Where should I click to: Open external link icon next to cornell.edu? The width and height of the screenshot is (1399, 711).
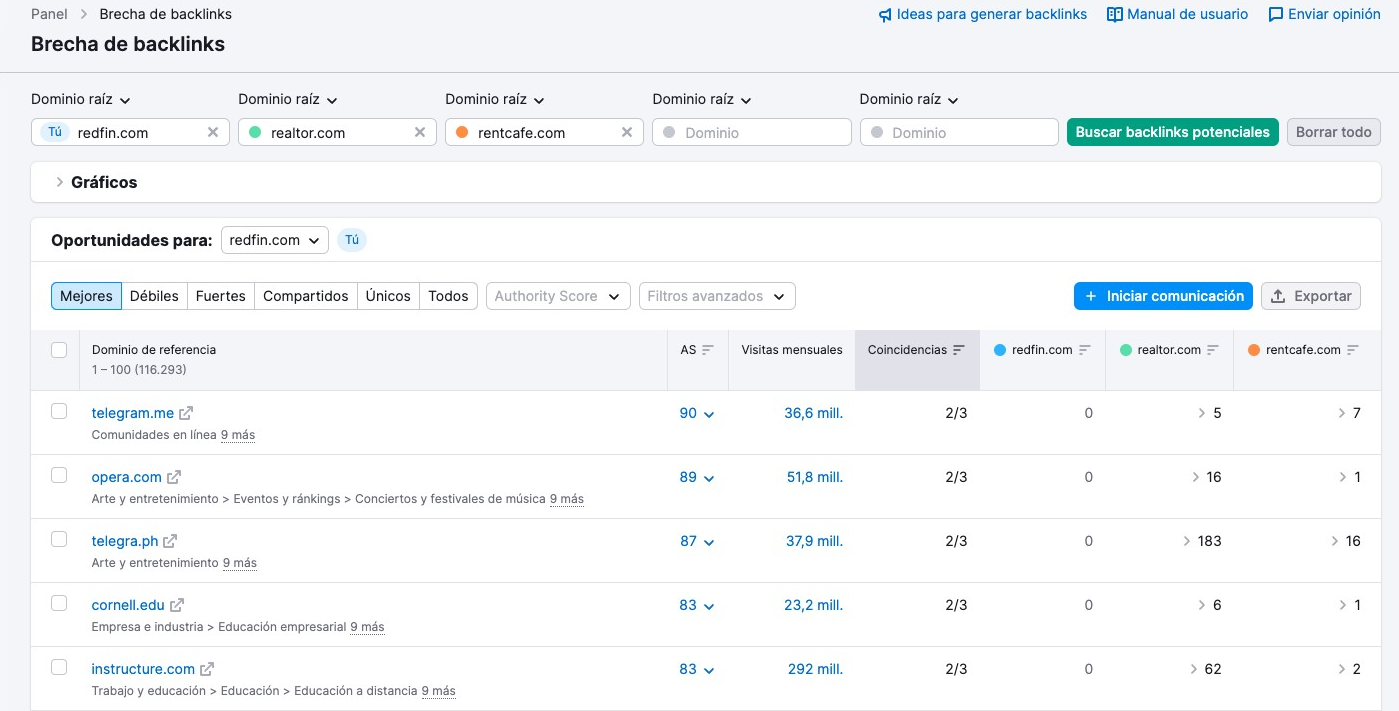click(177, 605)
